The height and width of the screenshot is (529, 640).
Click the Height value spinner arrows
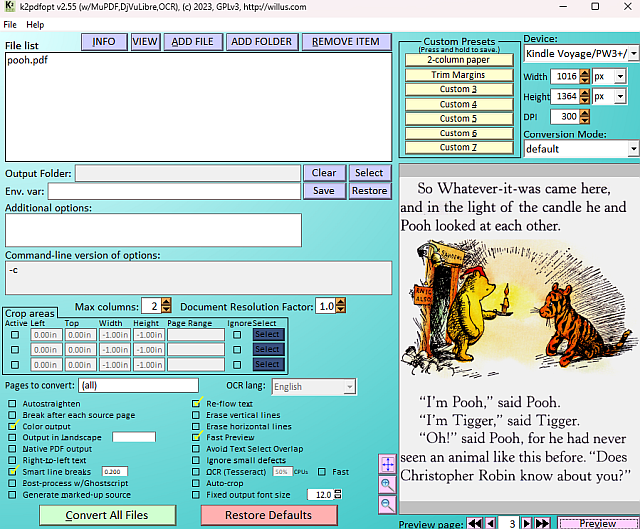coord(584,96)
